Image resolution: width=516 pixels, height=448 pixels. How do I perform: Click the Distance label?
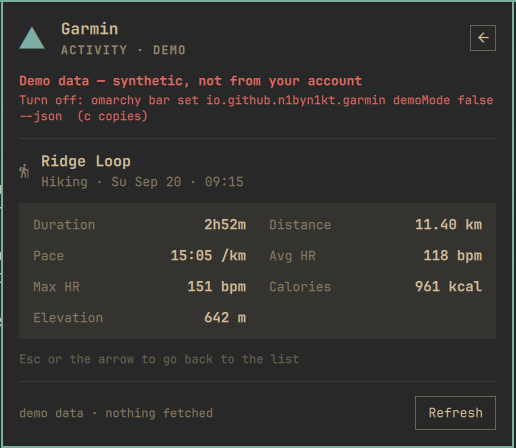(x=300, y=225)
